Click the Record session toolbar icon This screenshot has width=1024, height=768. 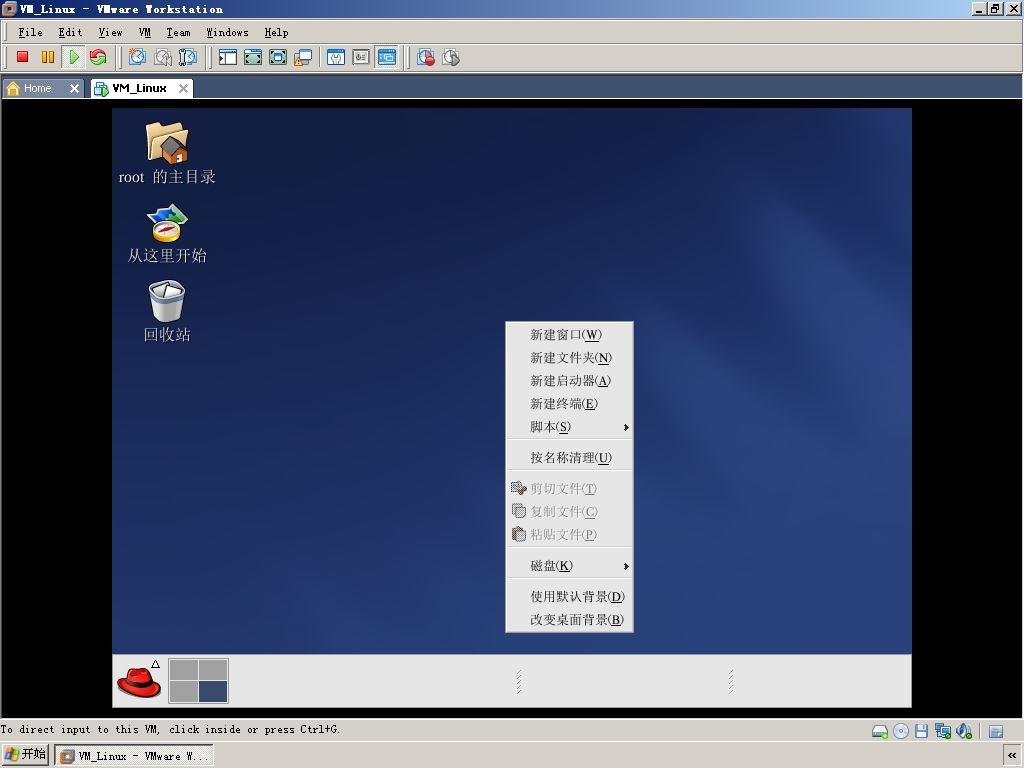426,57
